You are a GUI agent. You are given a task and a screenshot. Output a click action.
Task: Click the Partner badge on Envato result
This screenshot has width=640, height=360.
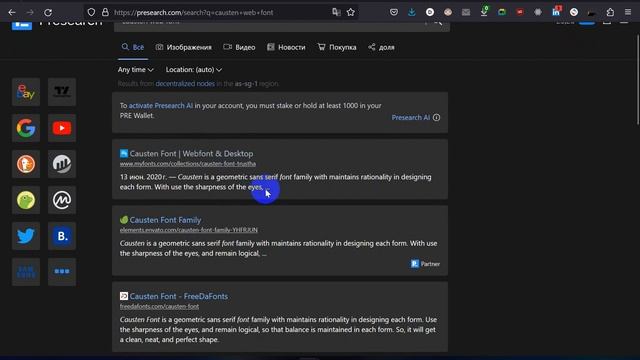click(x=425, y=264)
